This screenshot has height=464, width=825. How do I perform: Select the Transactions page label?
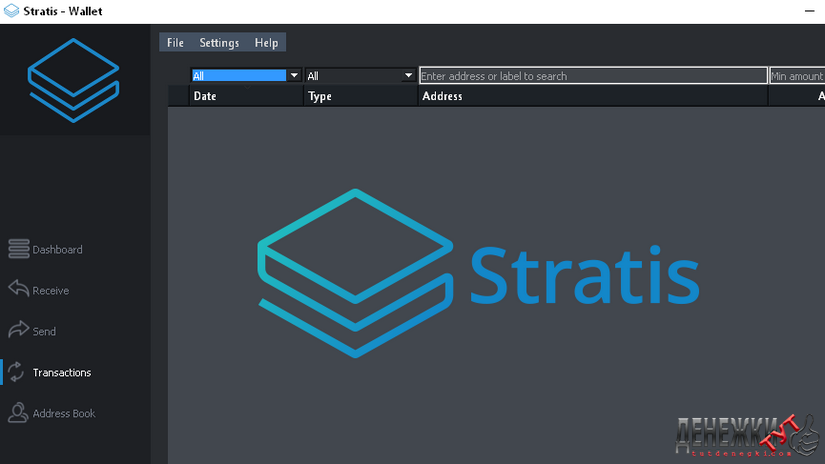point(62,372)
